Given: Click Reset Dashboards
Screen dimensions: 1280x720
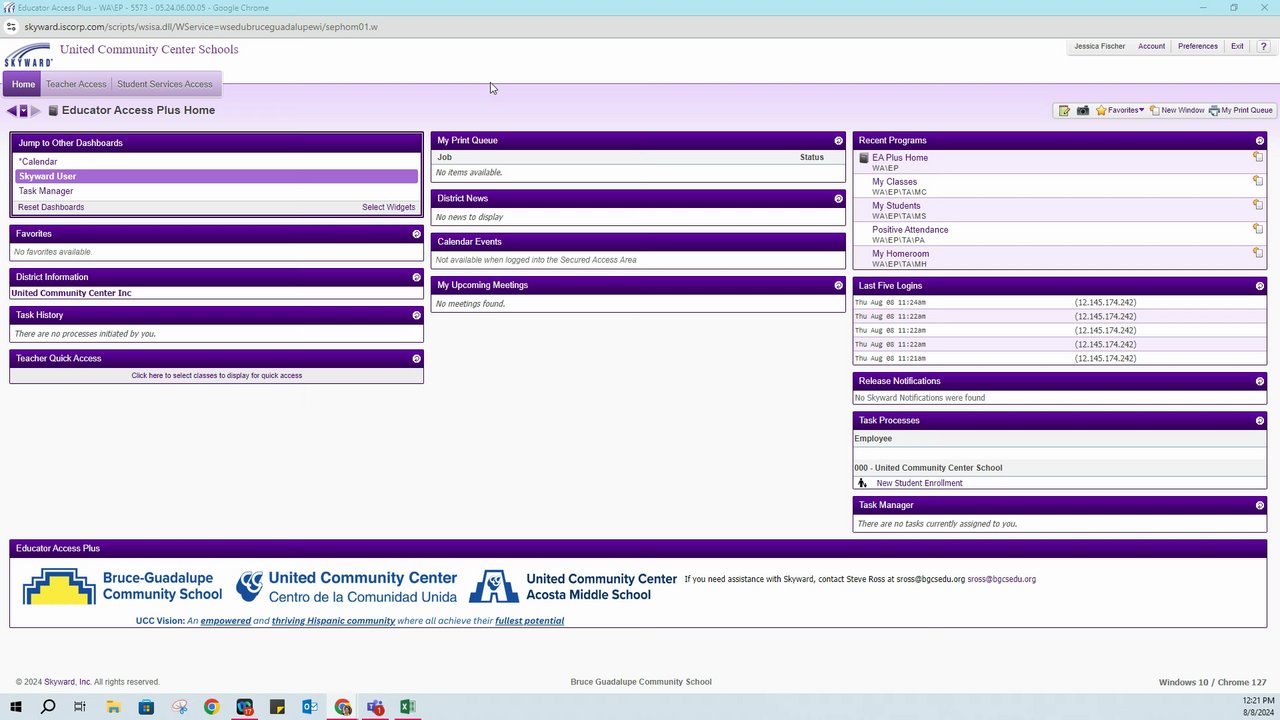Looking at the screenshot, I should [51, 207].
